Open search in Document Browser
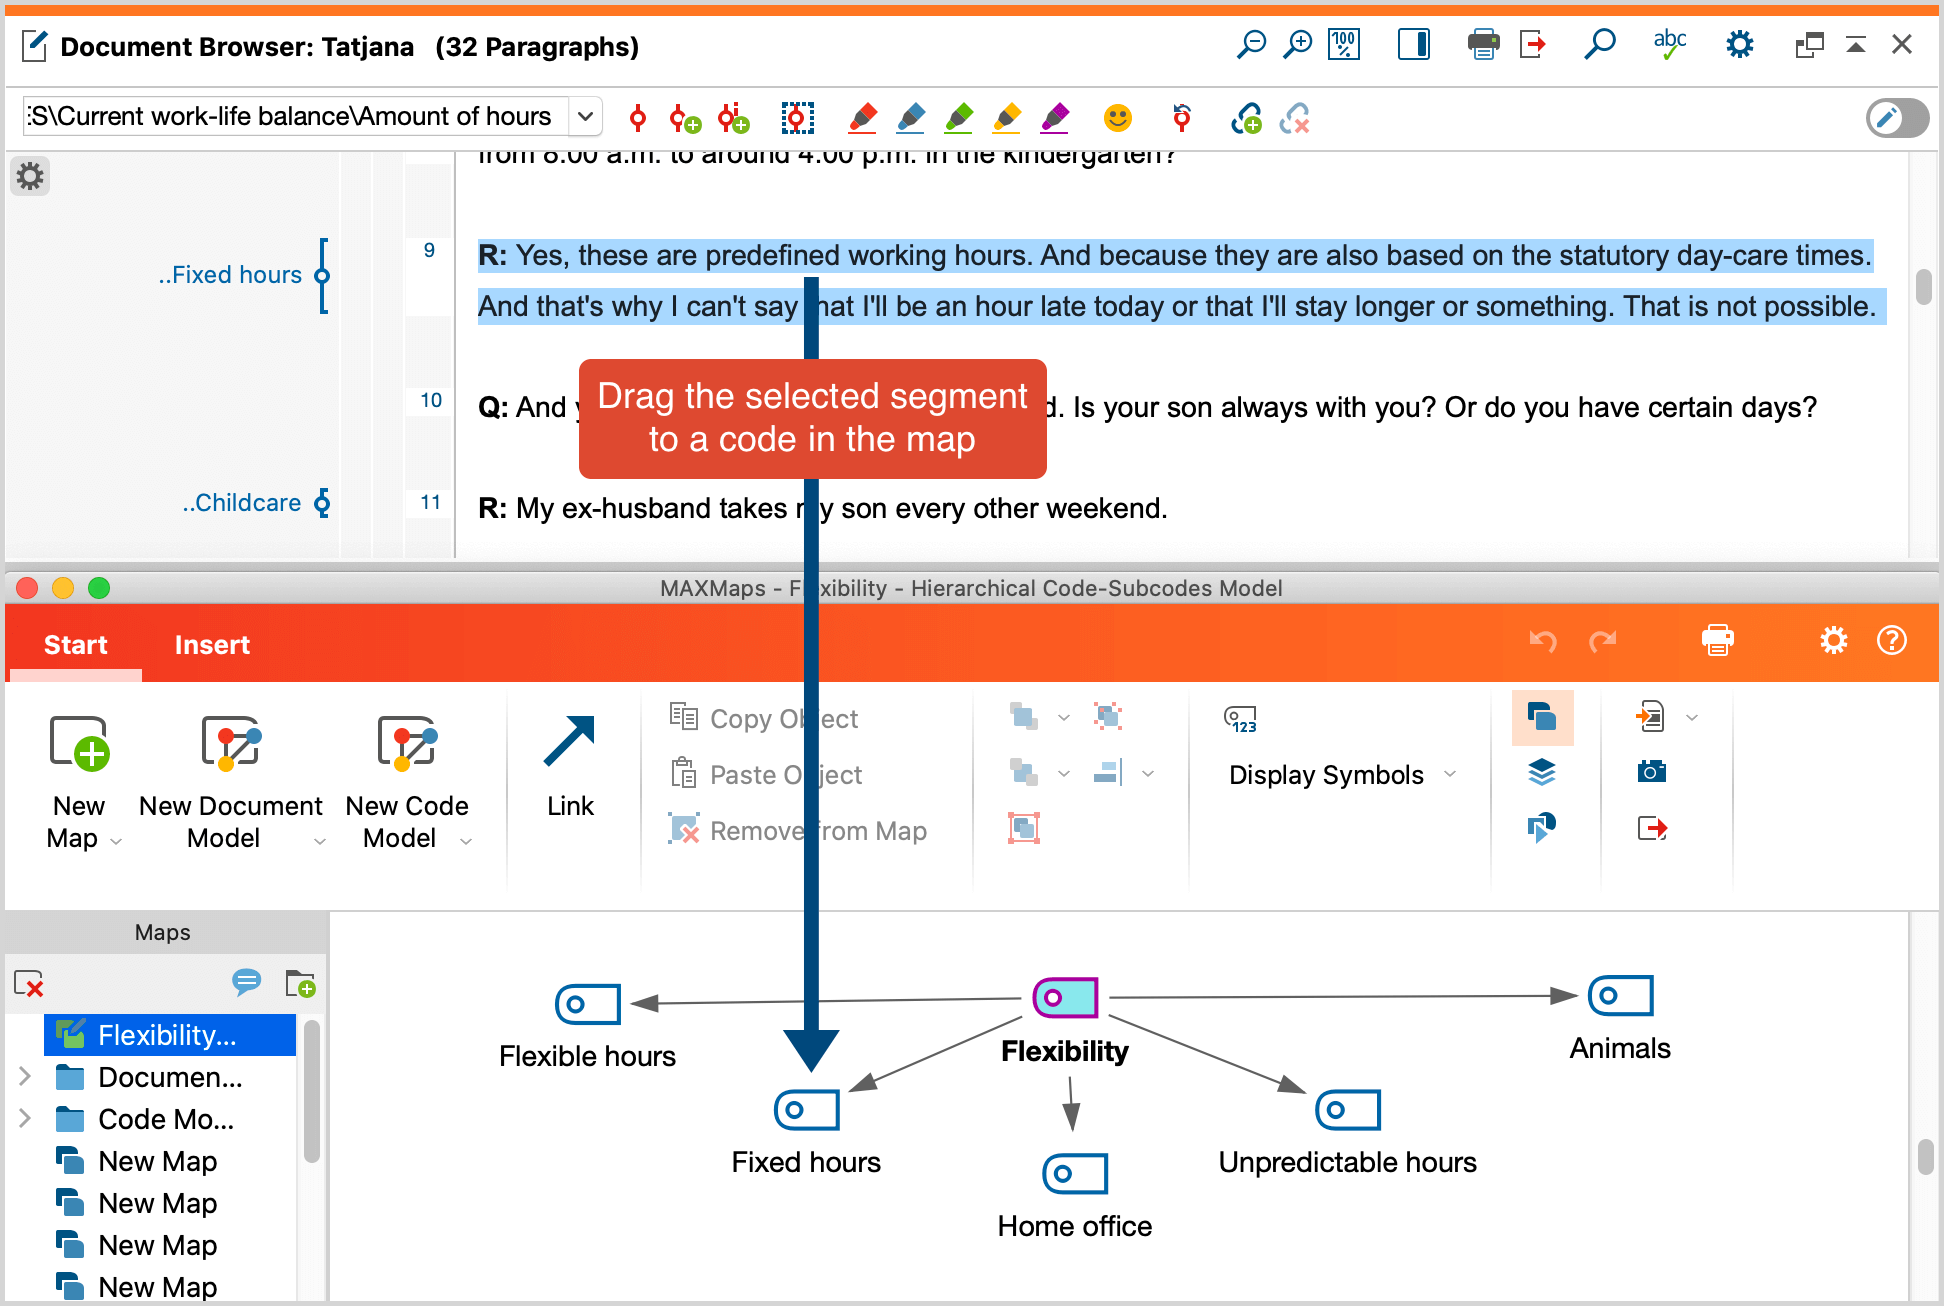Screen dimensions: 1944x1306 [x=1599, y=45]
